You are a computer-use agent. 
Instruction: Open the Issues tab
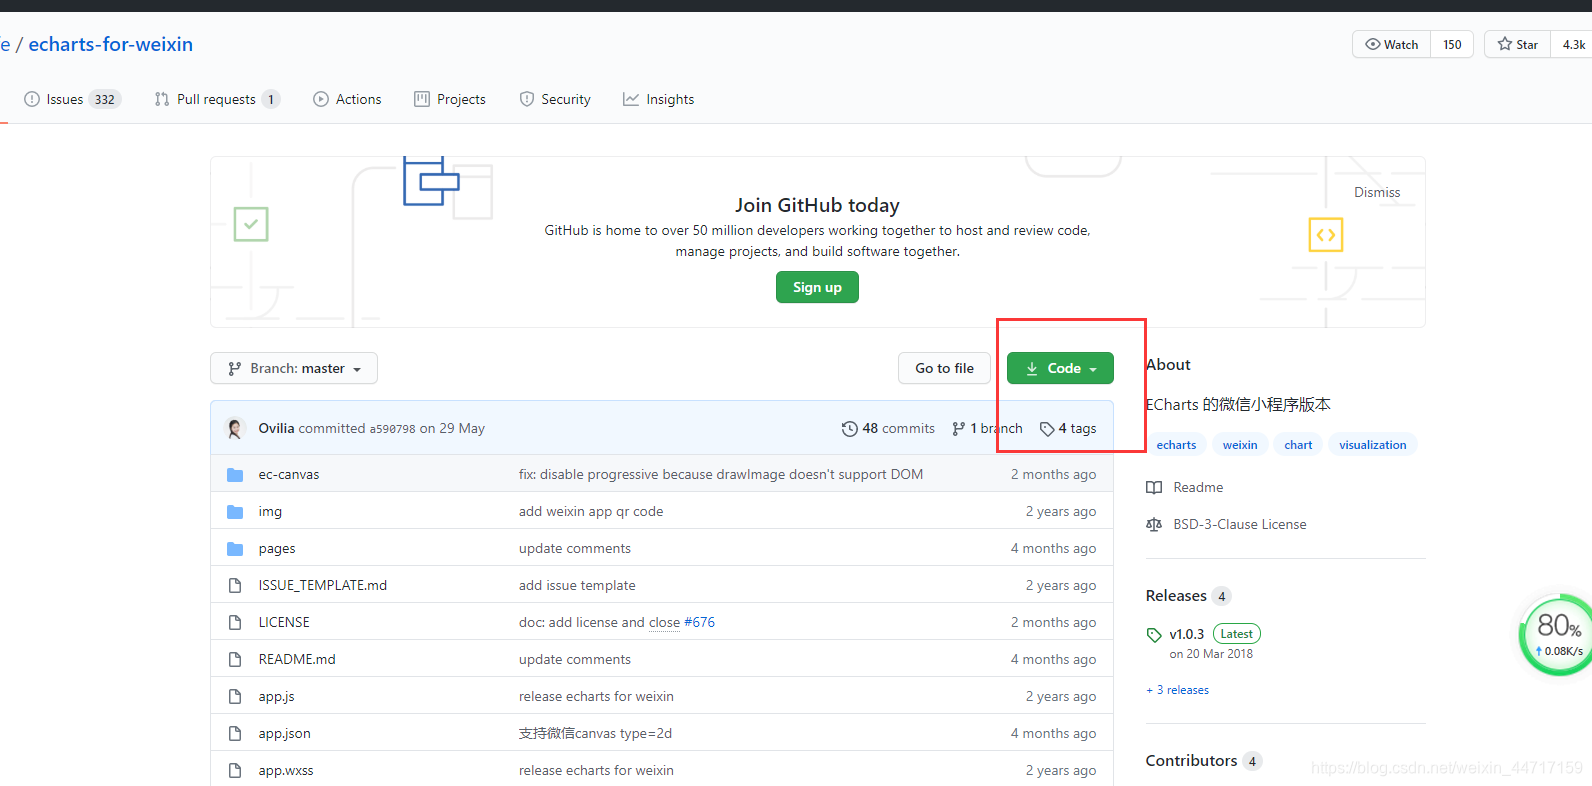[x=72, y=99]
